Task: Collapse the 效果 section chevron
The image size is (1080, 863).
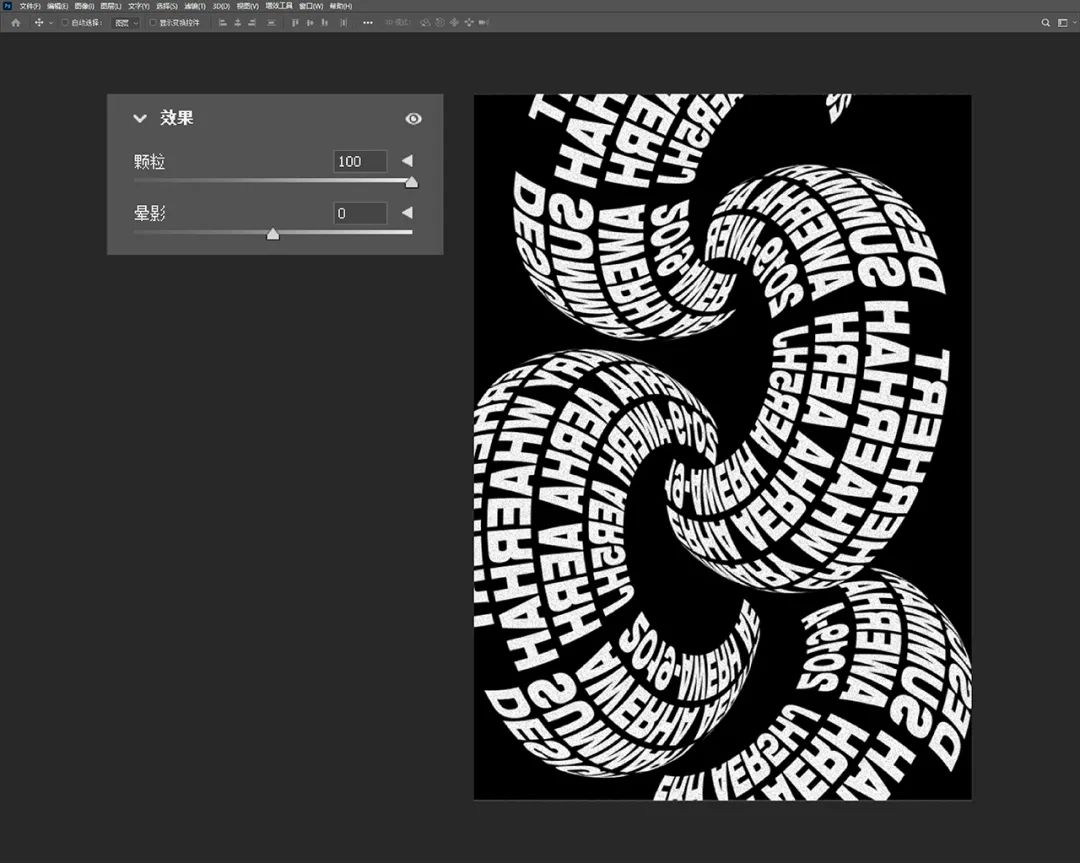Action: 140,119
